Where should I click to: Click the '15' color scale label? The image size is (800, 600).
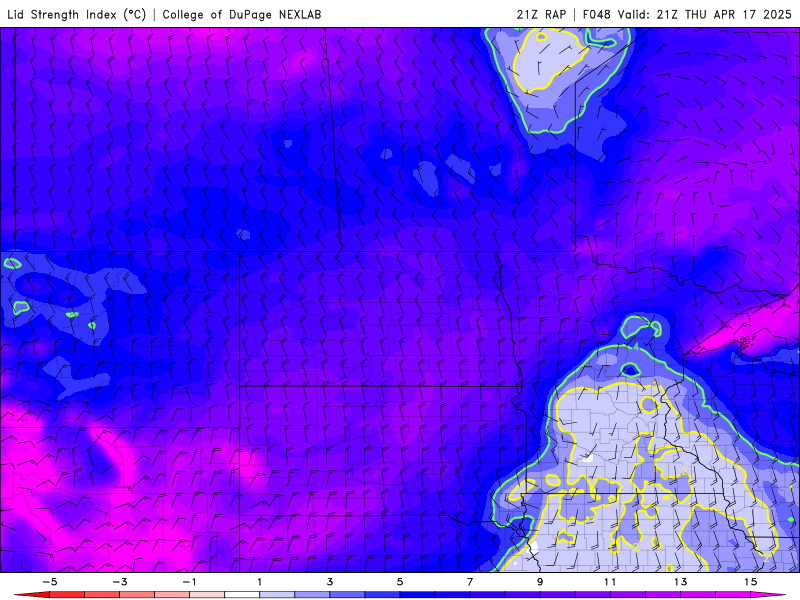750,582
